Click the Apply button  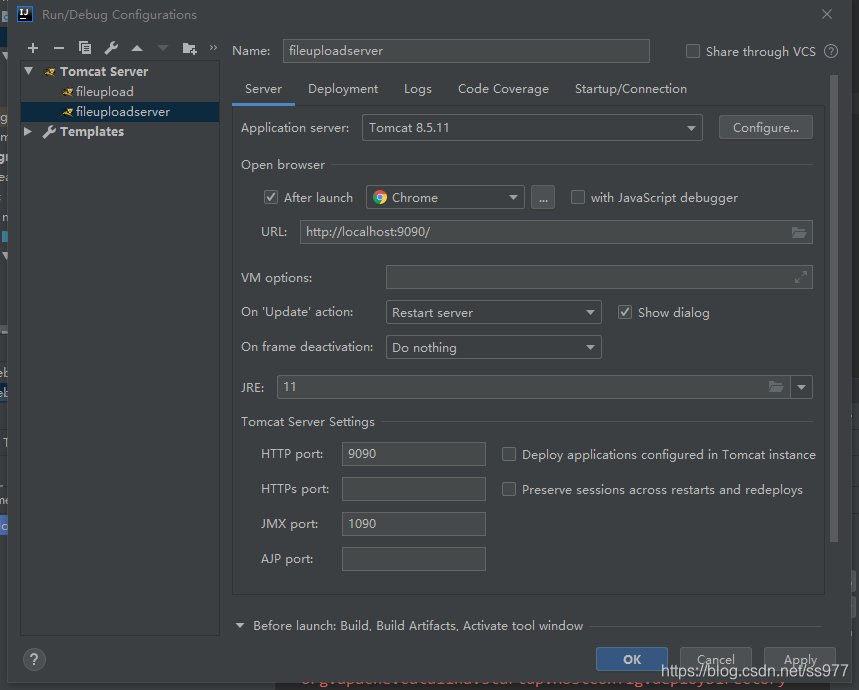pos(800,659)
